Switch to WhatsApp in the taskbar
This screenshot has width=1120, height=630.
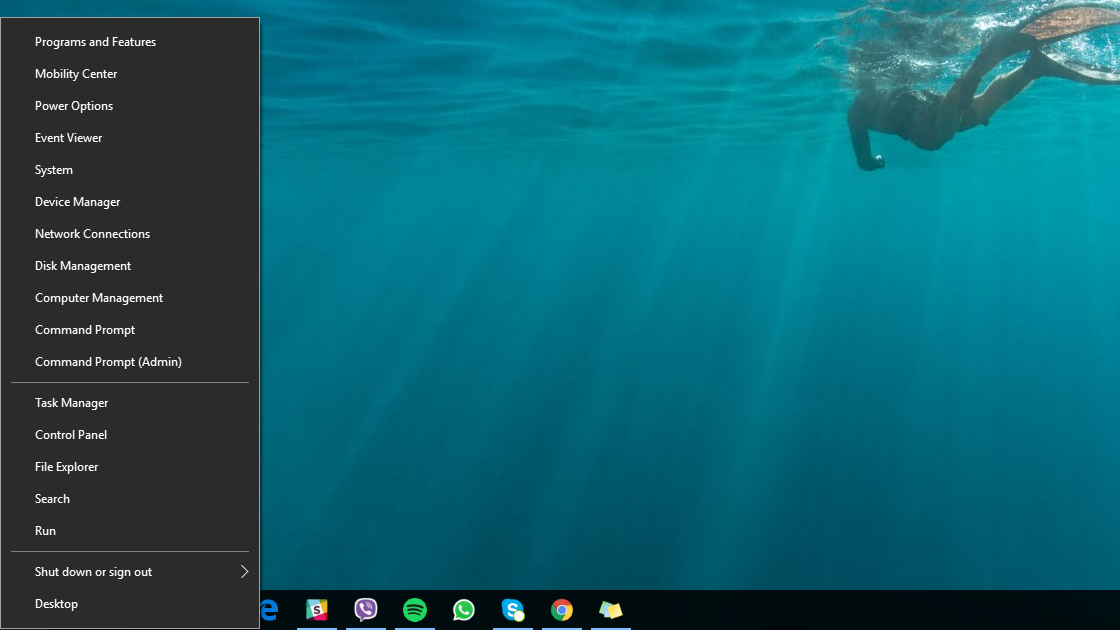tap(464, 610)
